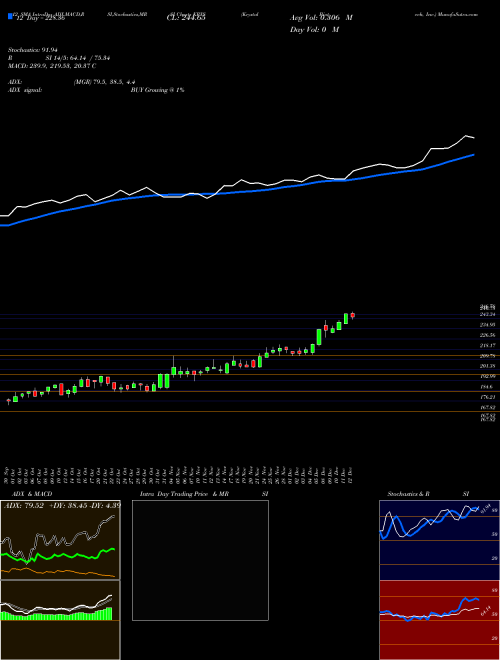This screenshot has height=660, width=500.
Task: Click the 'BUY Growing @ 1%' signal text
Action: pos(157,90)
